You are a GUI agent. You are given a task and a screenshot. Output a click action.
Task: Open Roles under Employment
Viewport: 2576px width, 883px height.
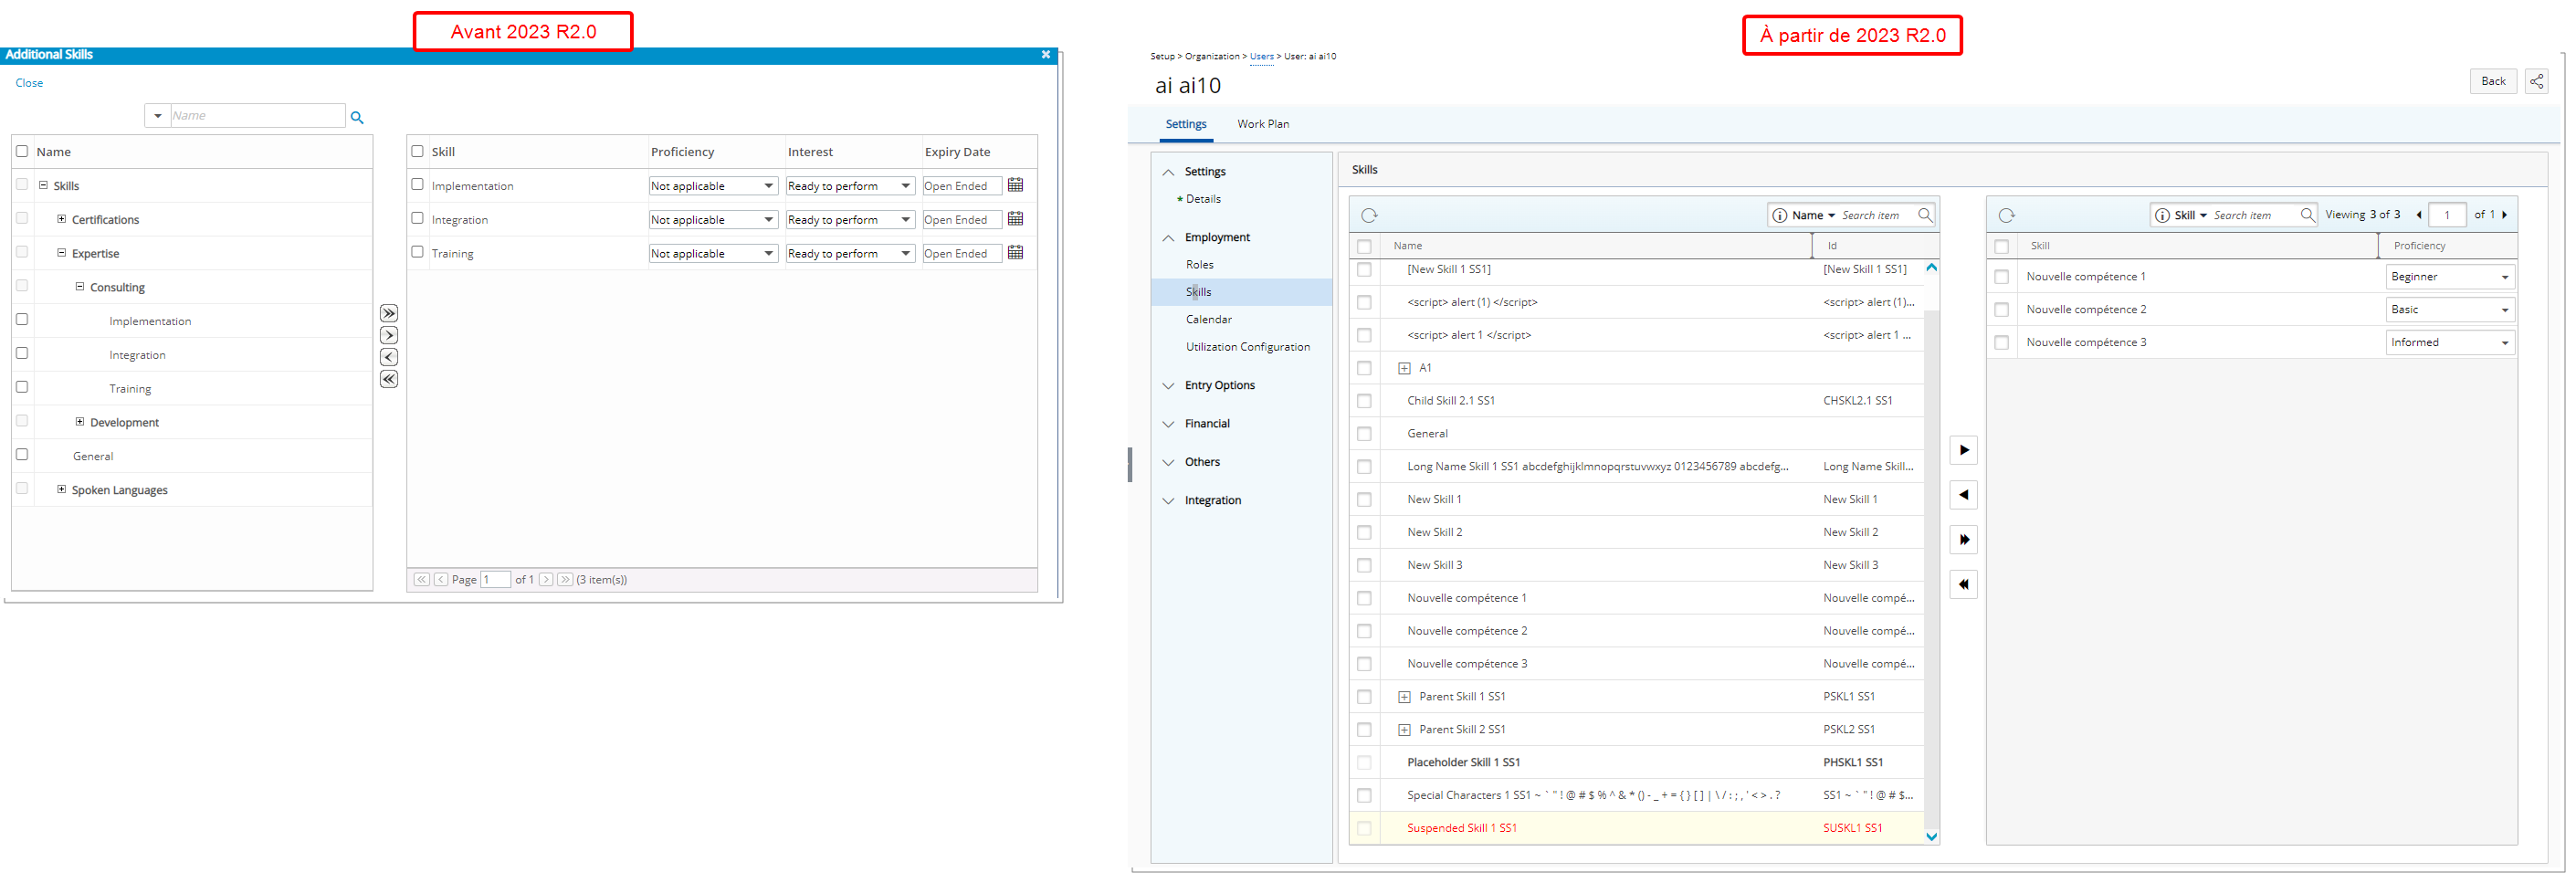tap(1199, 265)
